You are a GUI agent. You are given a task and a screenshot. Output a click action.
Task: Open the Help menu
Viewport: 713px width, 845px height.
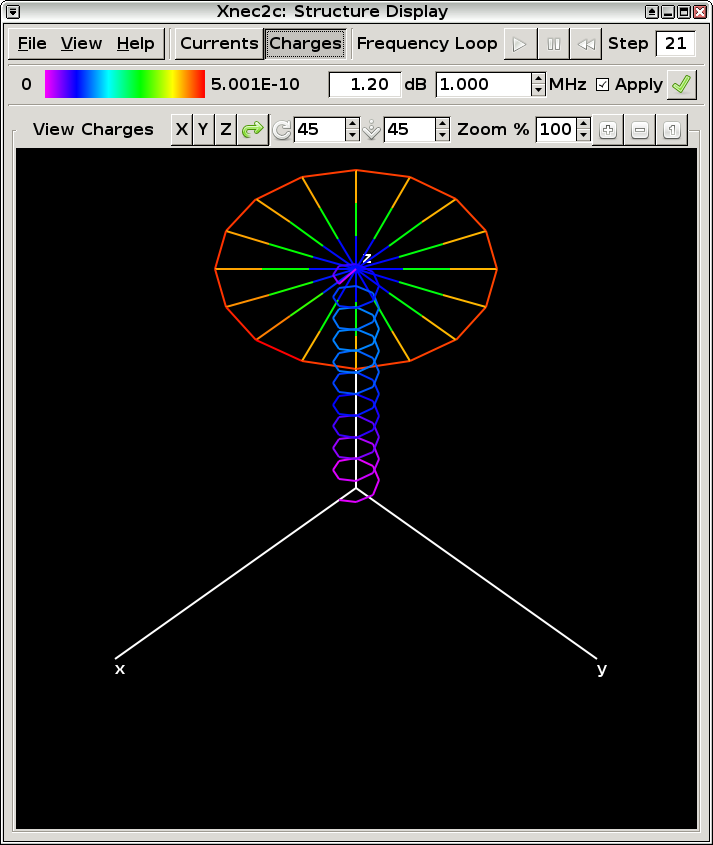pos(135,44)
